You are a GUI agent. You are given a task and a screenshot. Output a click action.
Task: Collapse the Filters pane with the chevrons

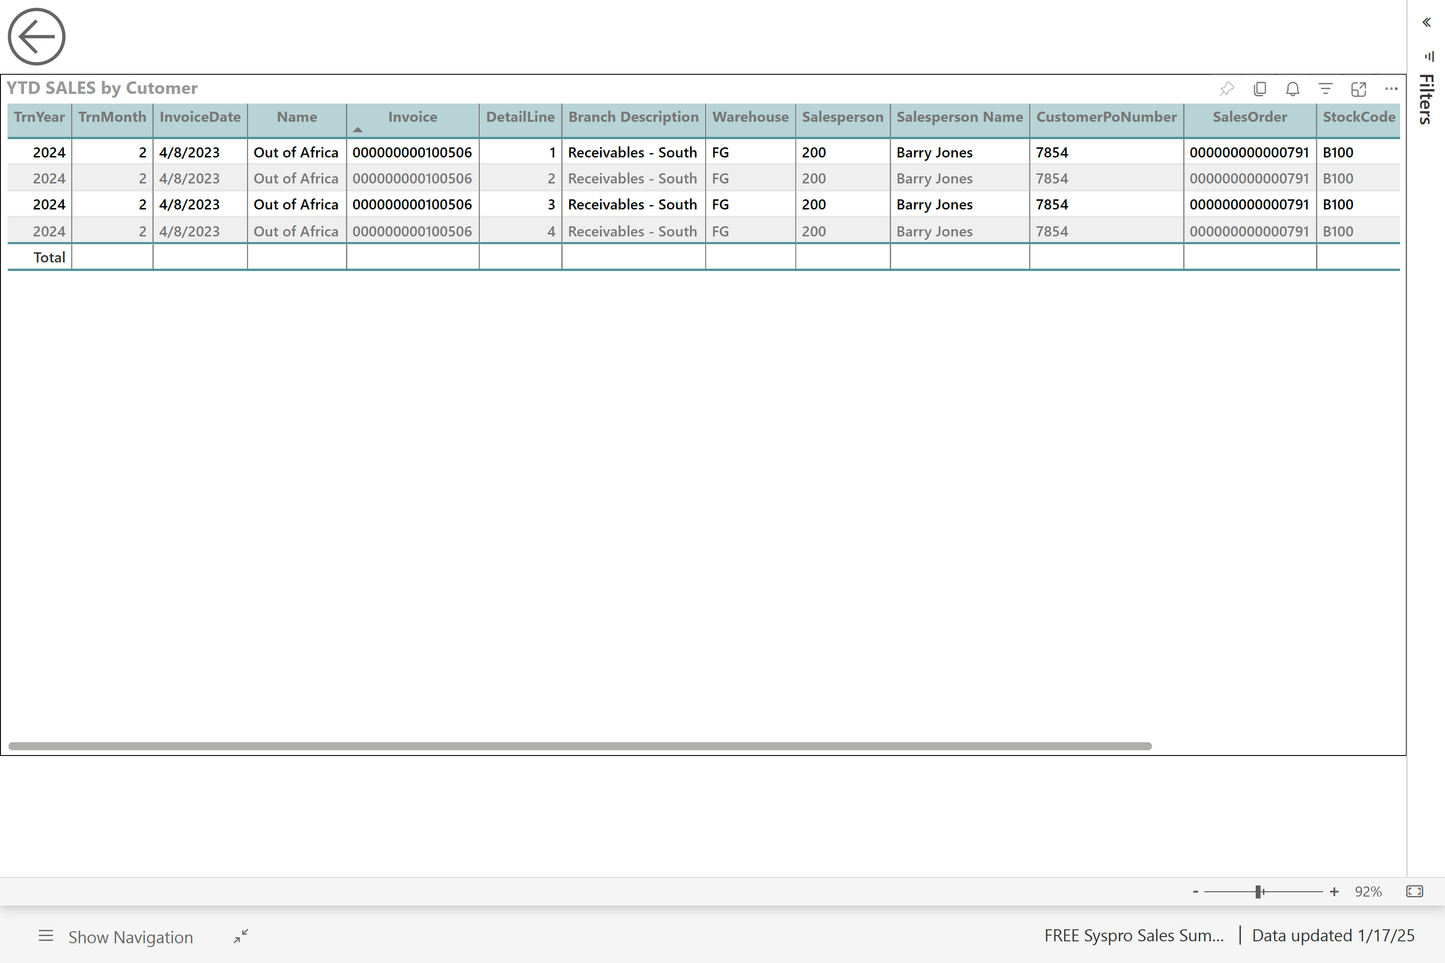tap(1426, 22)
